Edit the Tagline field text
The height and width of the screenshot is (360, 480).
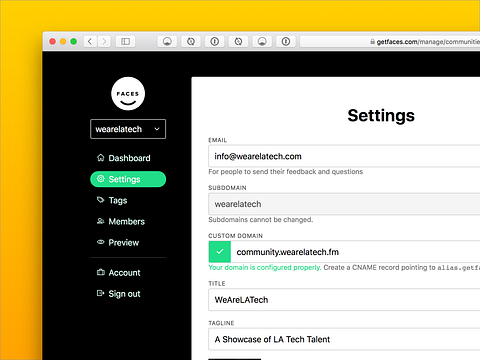pos(344,339)
